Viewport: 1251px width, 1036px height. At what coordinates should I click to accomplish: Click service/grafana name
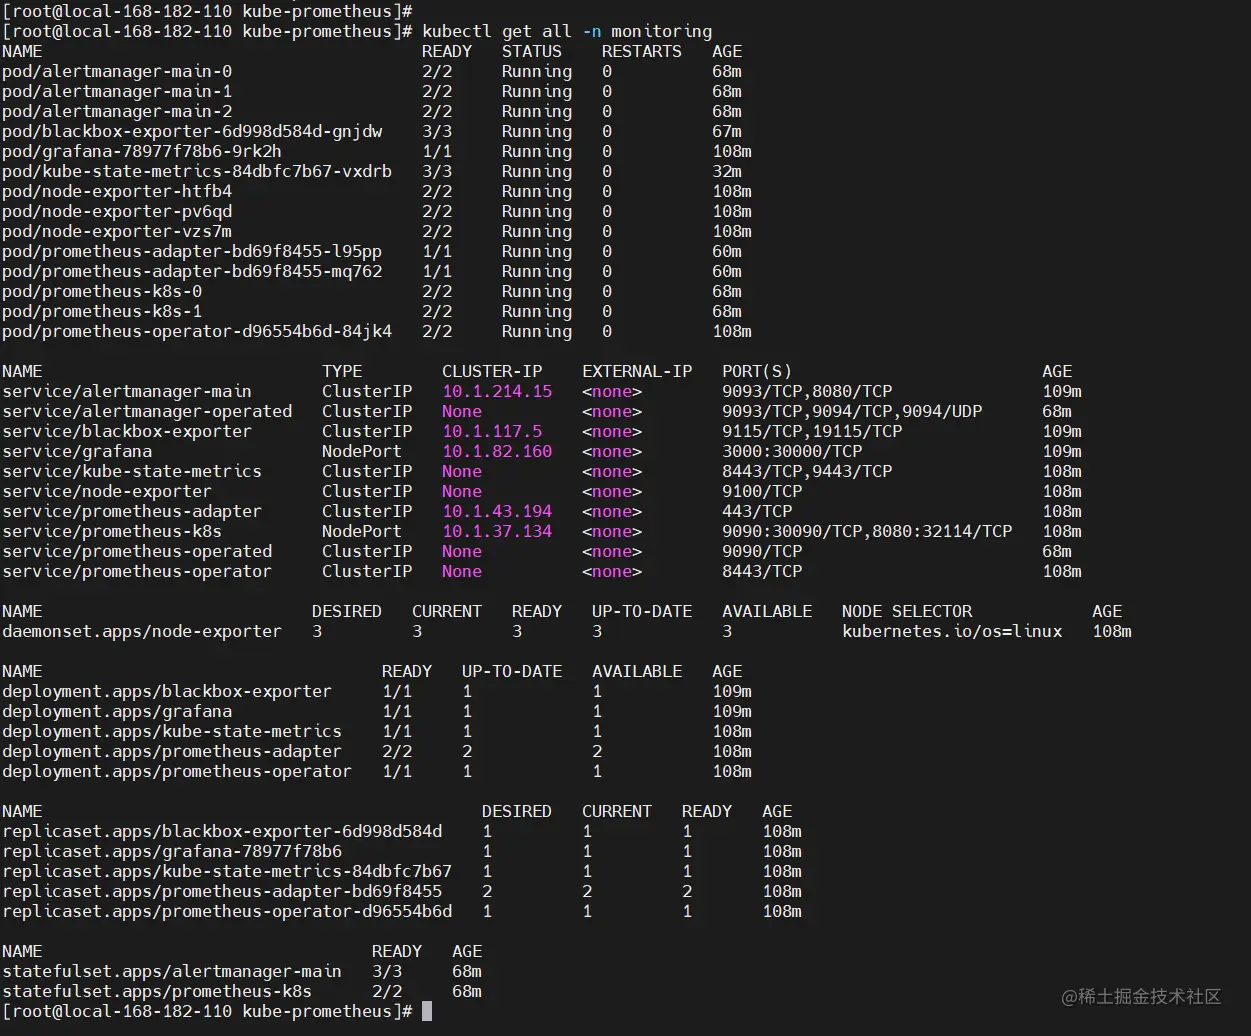(77, 452)
